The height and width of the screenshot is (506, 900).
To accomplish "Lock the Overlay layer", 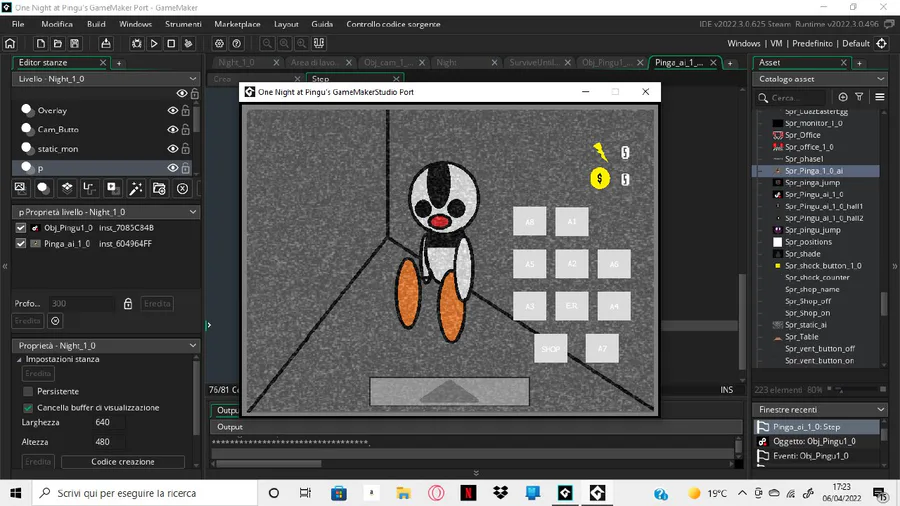I will pos(185,110).
